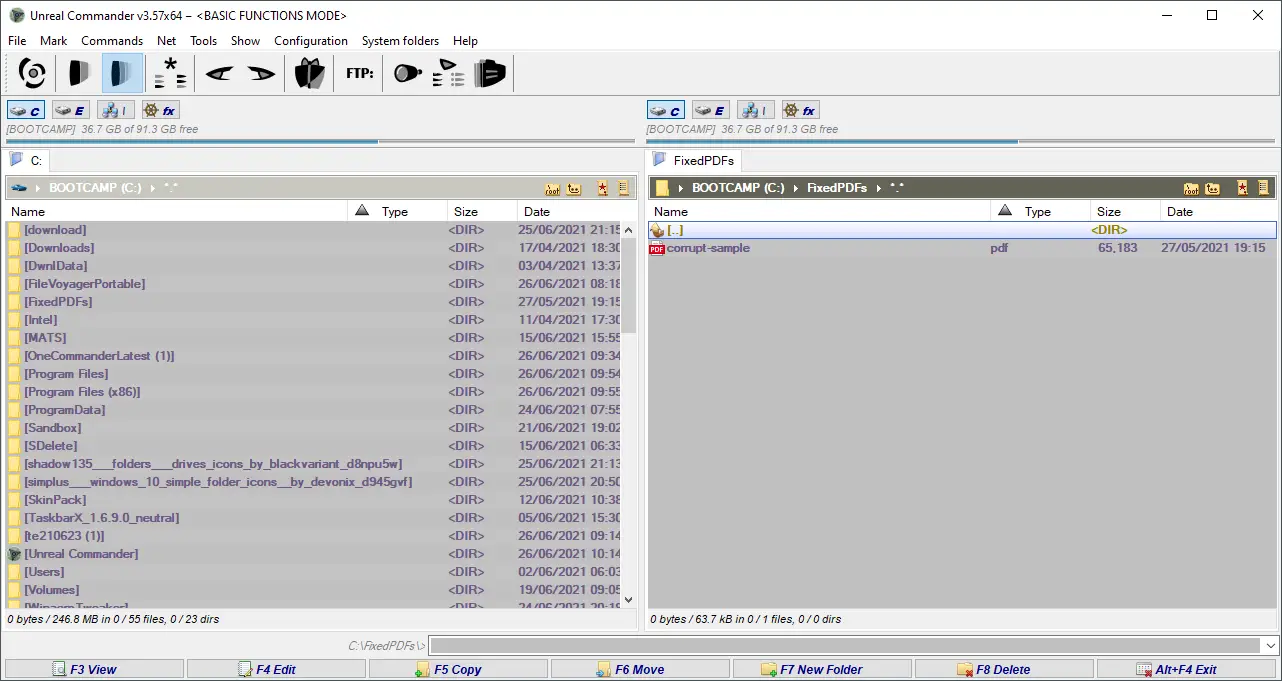Image resolution: width=1282 pixels, height=681 pixels.
Task: Go forward using the right-pointing arrow icon
Action: point(261,73)
